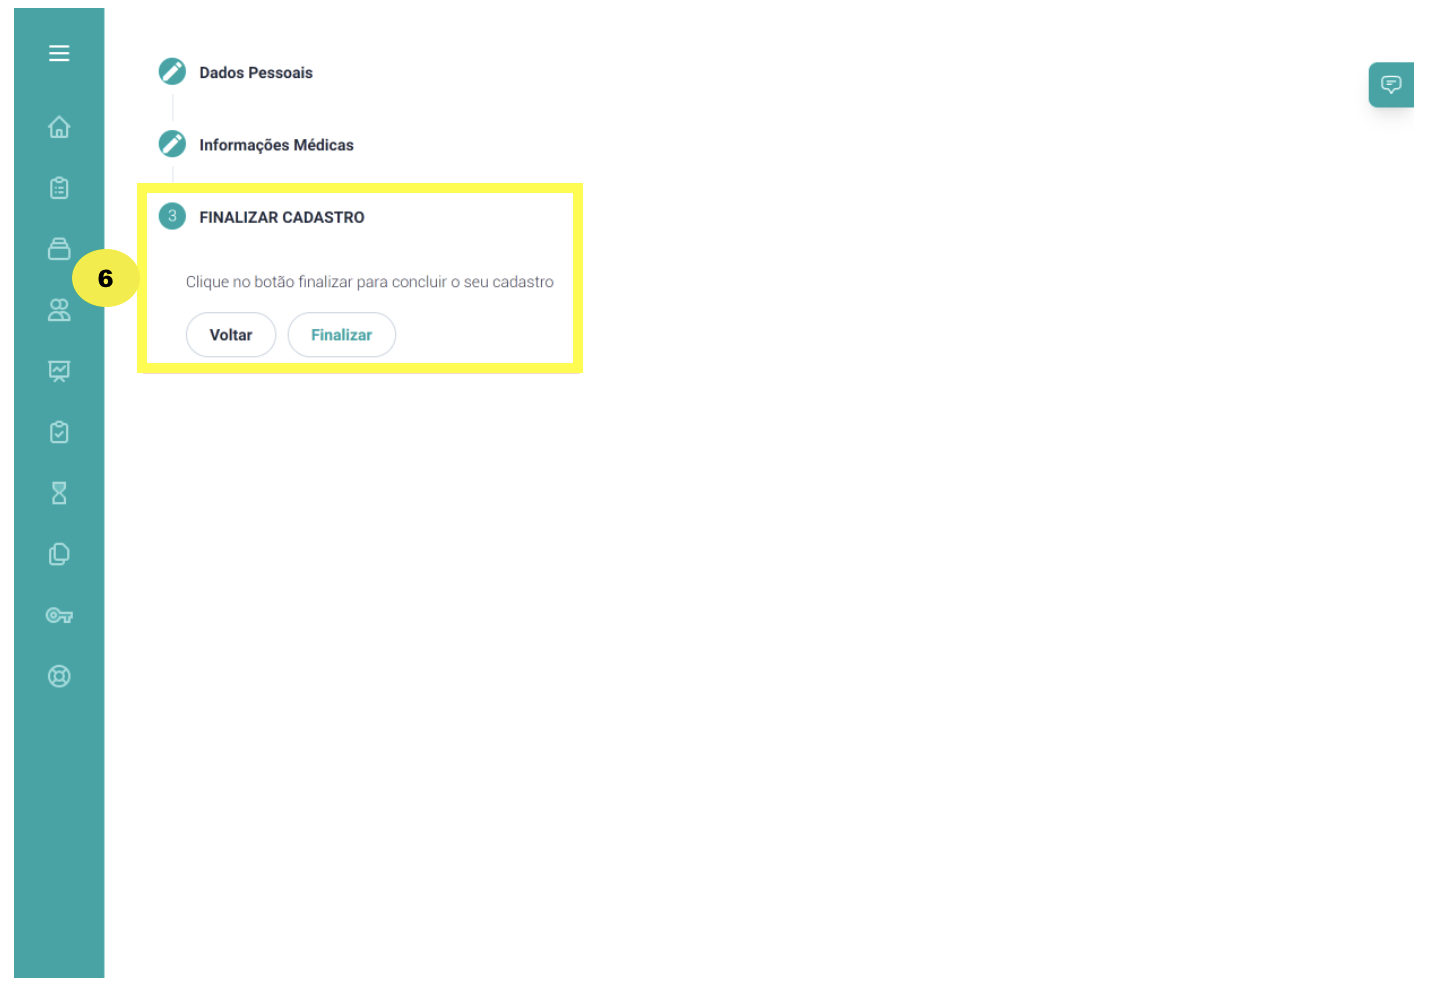The image size is (1434, 984).
Task: Expand the Informações Médicas step
Action: tap(276, 145)
